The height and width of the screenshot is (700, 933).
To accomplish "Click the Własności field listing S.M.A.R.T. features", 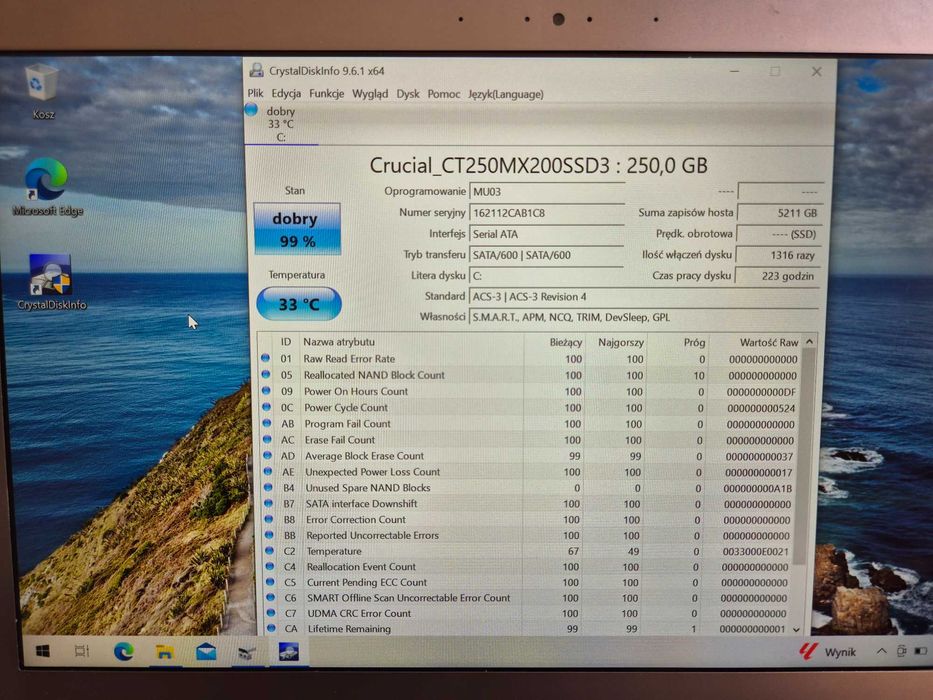I will [644, 317].
